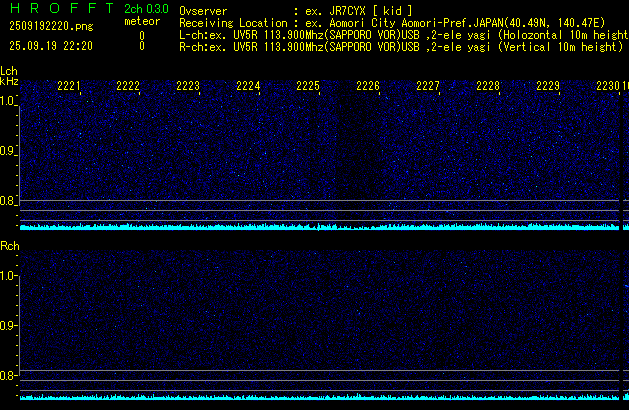
Task: Click the L-ch receiver description line
Action: 400,34
